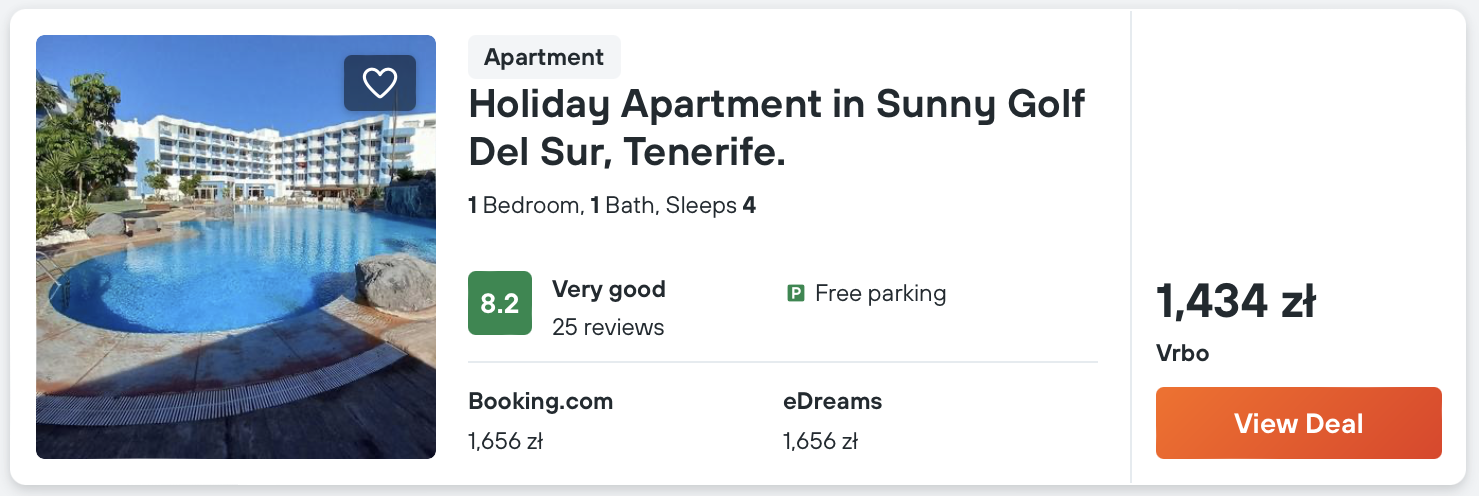This screenshot has height=496, width=1479.
Task: Choose the eDreams provider offer
Action: pyautogui.click(x=832, y=402)
